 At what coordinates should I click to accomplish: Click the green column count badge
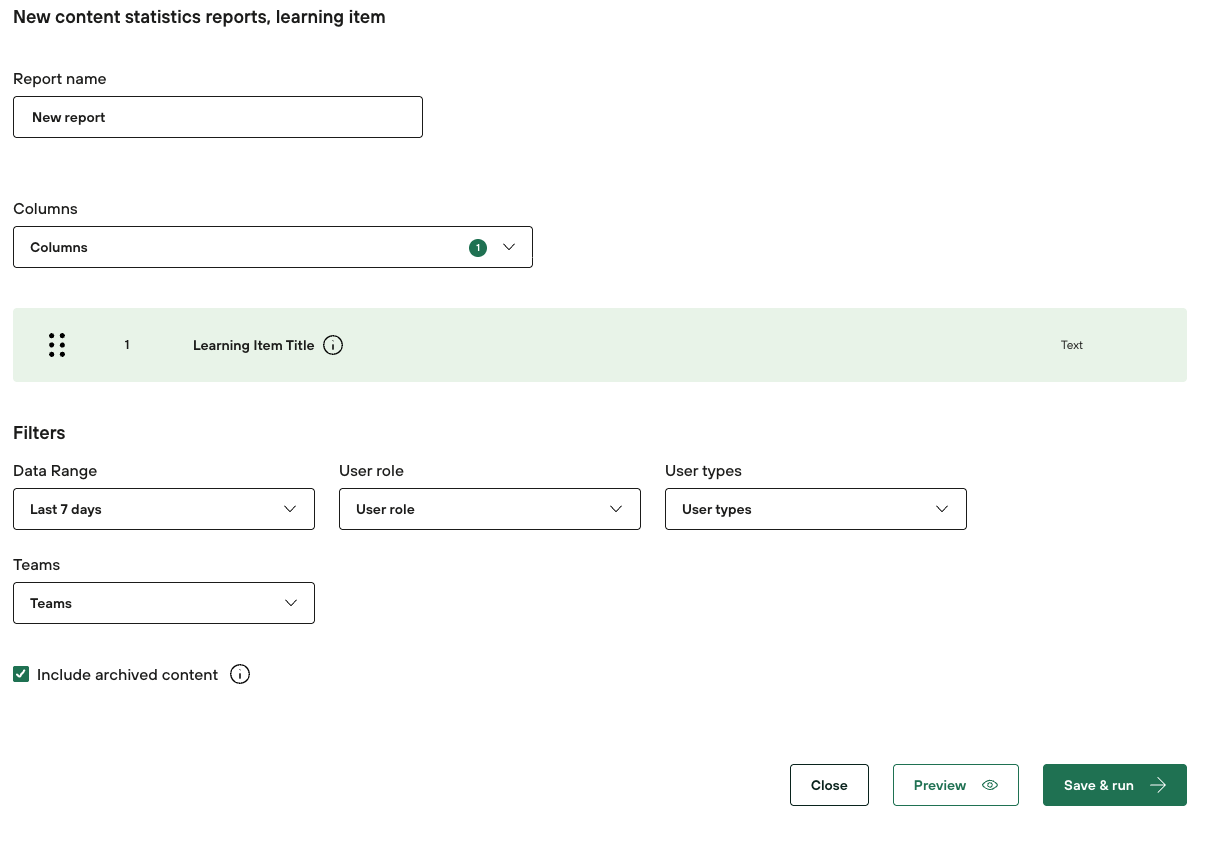tap(478, 247)
